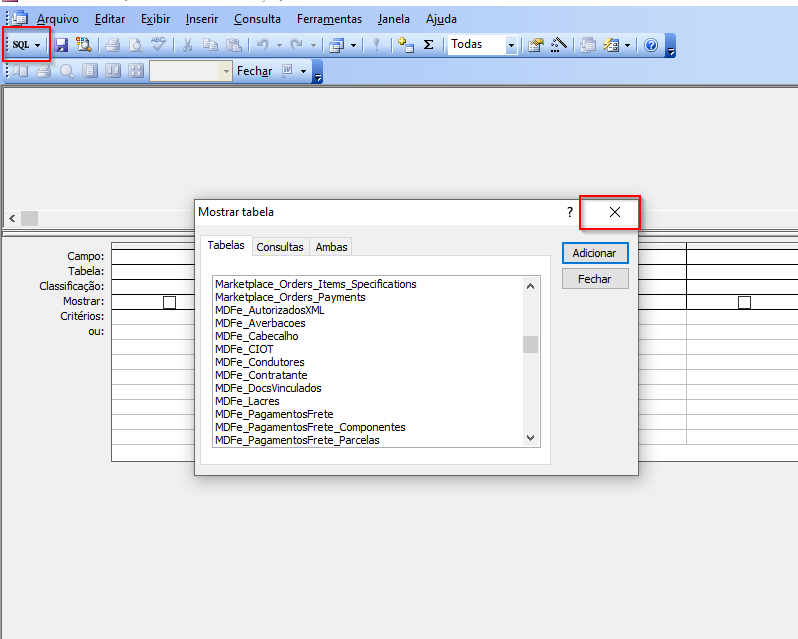Click the table list scrollbar thumb
The width and height of the screenshot is (798, 639).
pyautogui.click(x=530, y=345)
